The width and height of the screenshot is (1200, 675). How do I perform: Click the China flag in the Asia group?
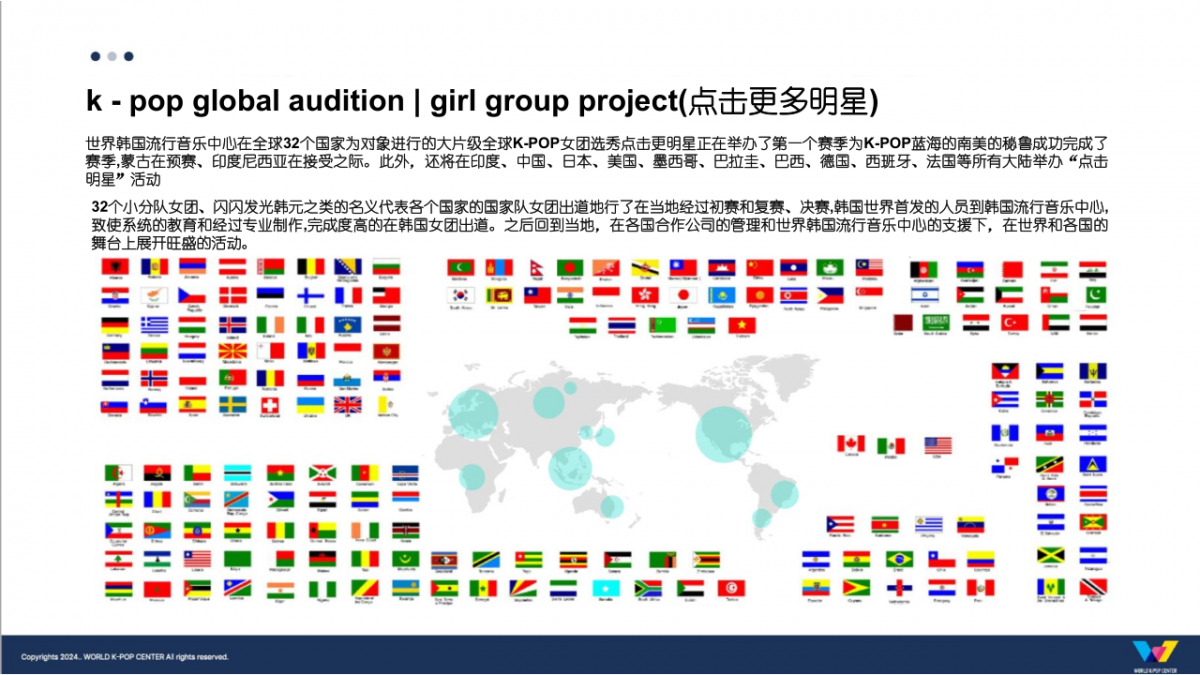[761, 267]
